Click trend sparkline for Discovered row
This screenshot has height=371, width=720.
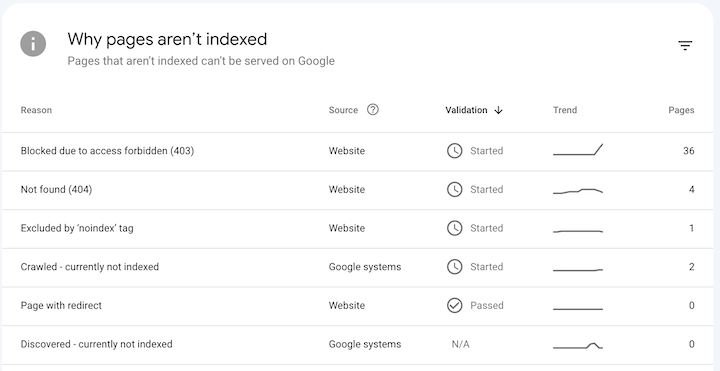[578, 345]
